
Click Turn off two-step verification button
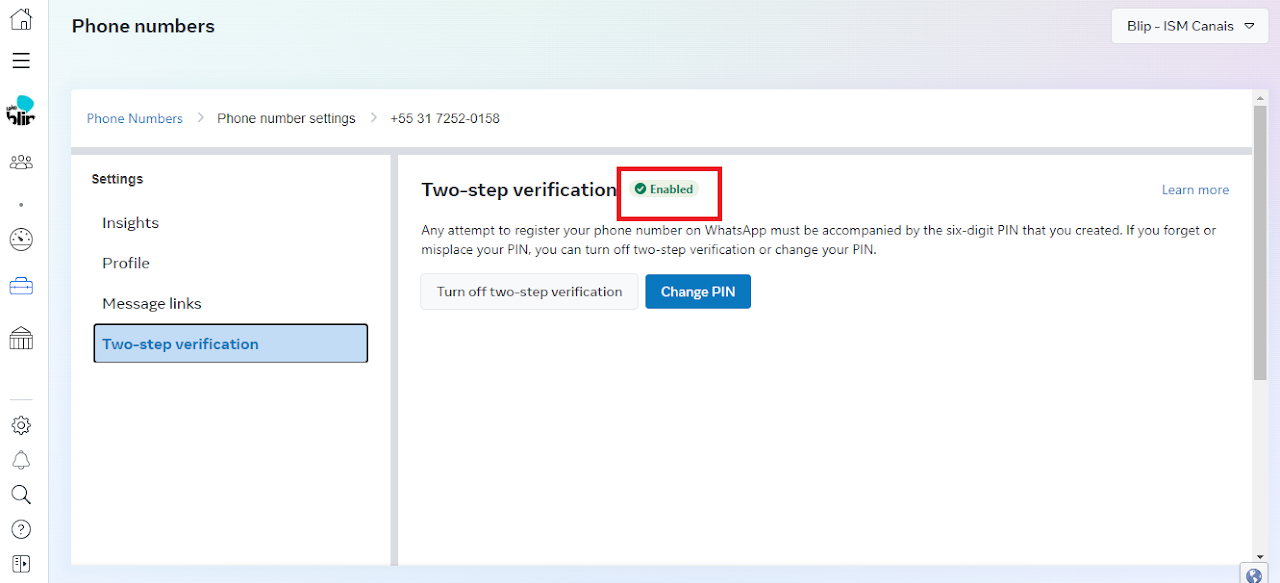click(529, 292)
